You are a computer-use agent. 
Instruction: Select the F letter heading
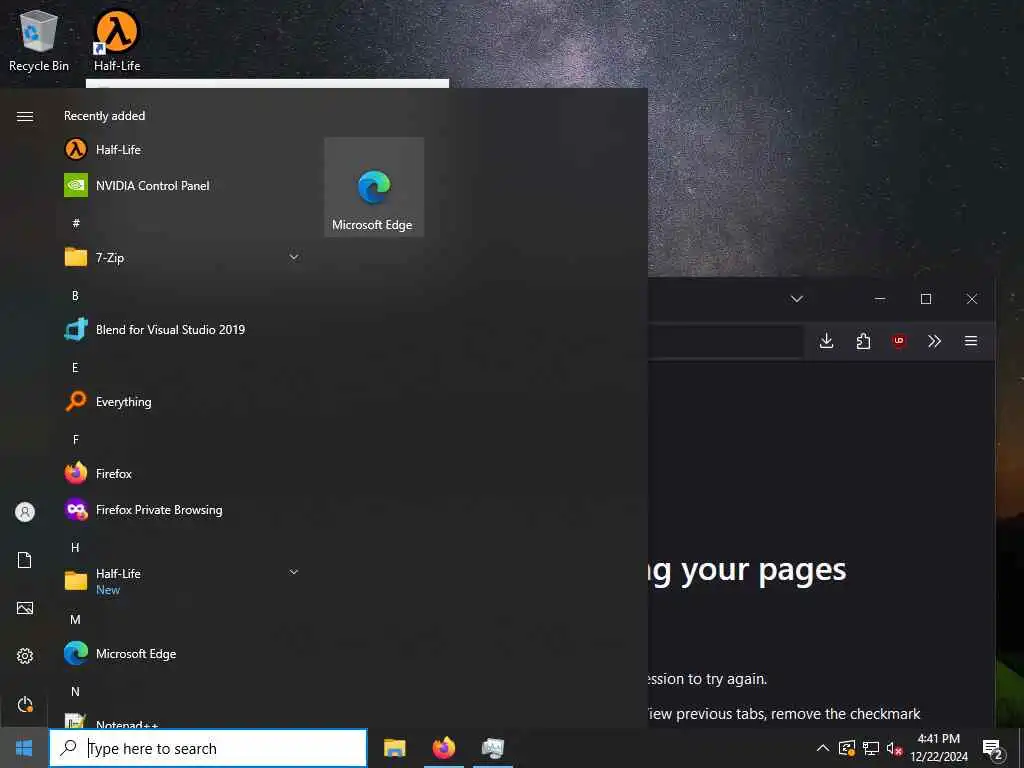pyautogui.click(x=75, y=440)
